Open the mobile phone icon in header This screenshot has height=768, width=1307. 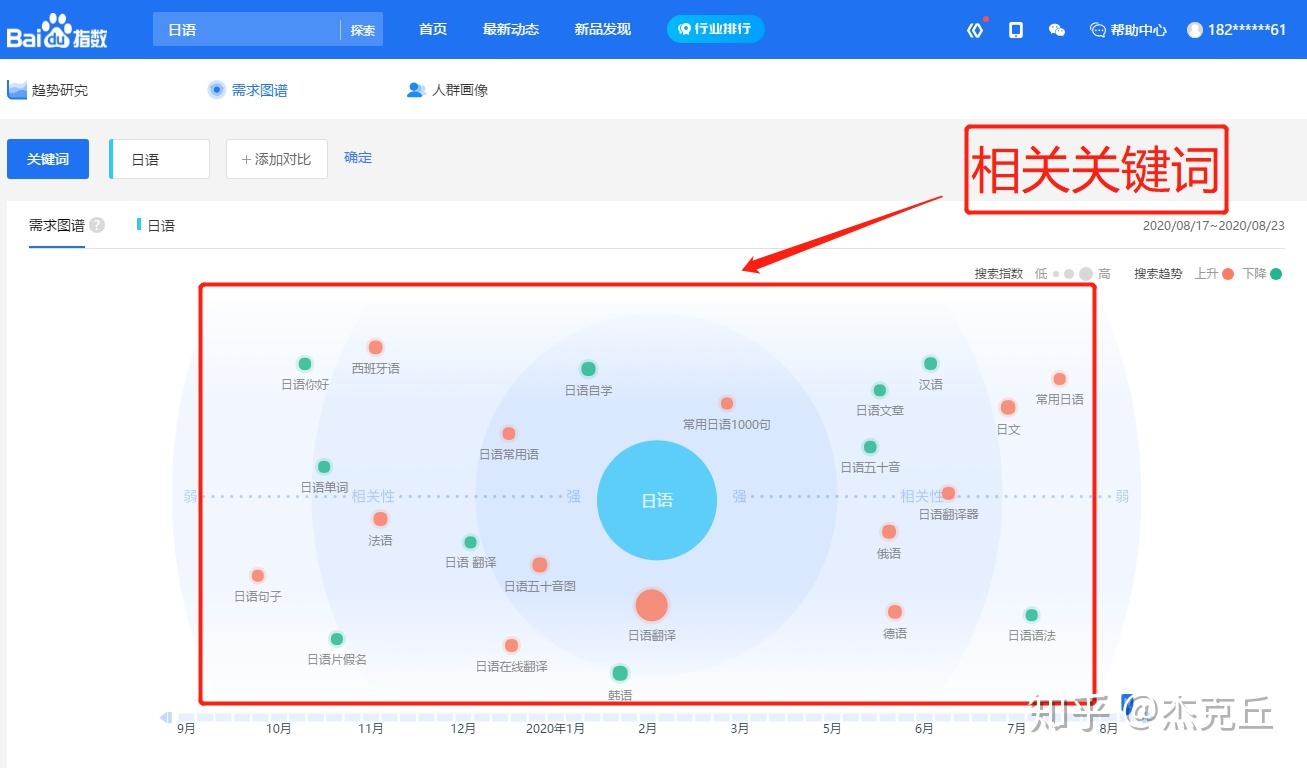tap(1016, 30)
